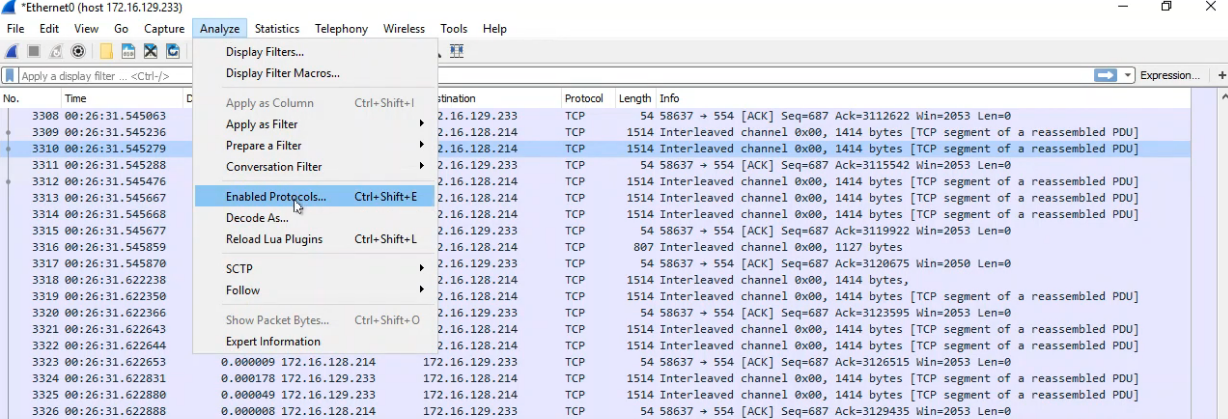Click the resize columns toolbar icon
This screenshot has height=419, width=1228.
[457, 51]
